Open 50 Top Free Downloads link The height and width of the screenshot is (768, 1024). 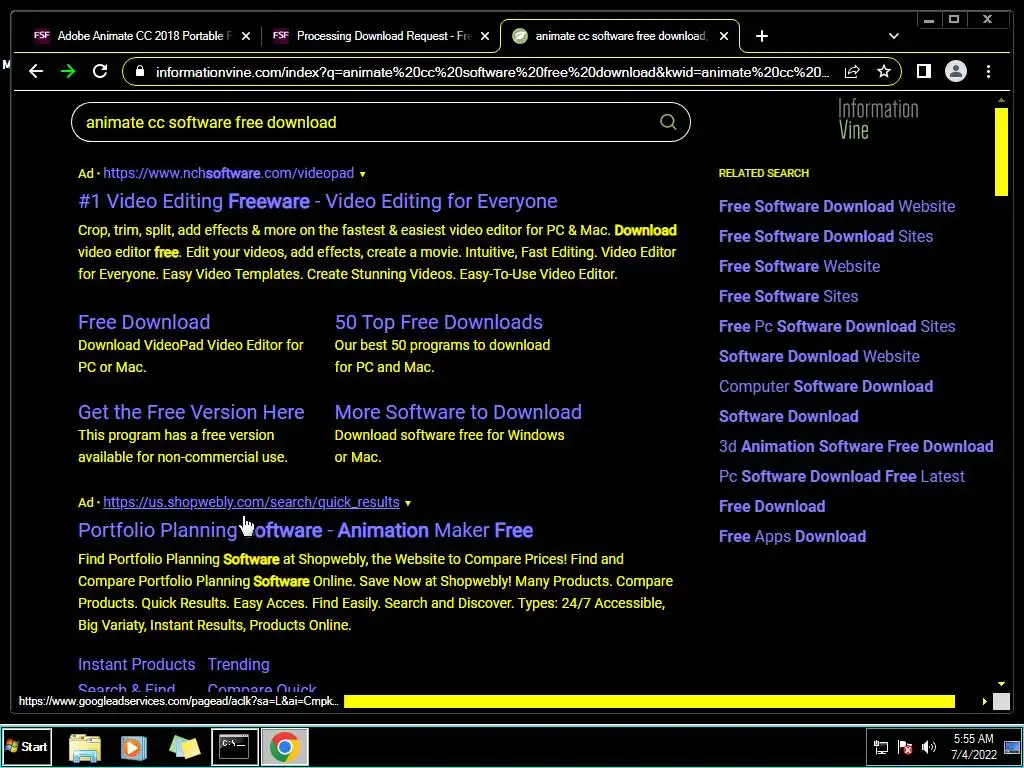coord(438,322)
